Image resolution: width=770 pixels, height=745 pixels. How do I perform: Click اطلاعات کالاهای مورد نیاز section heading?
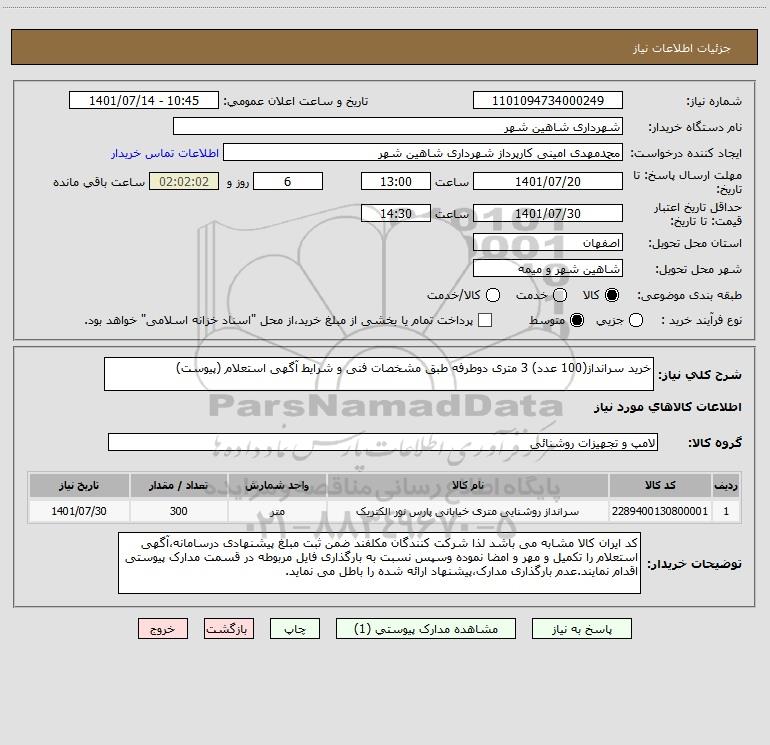point(667,407)
